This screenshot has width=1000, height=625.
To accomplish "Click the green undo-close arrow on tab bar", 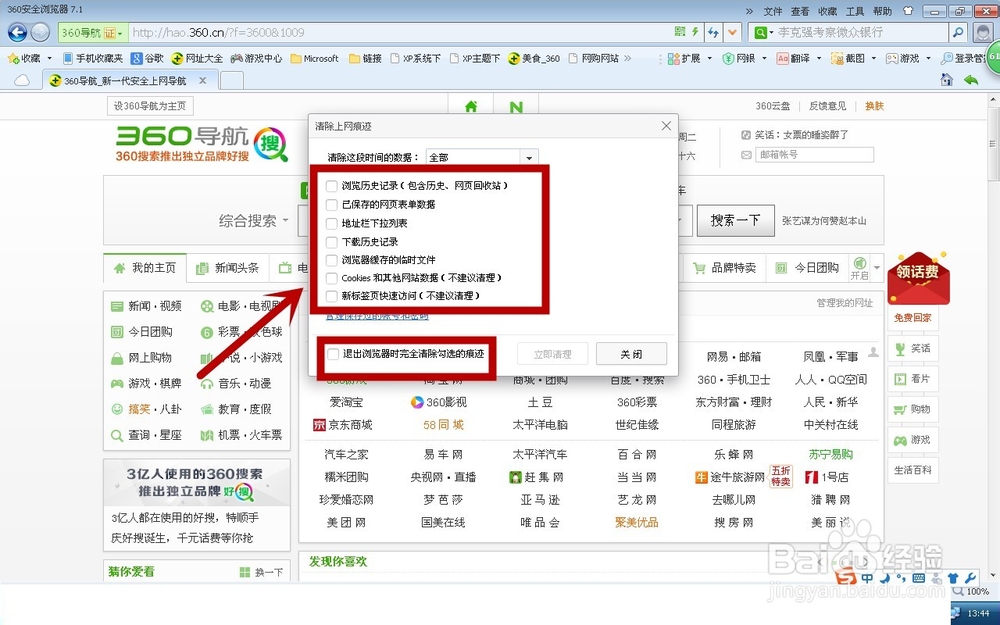I will (971, 79).
